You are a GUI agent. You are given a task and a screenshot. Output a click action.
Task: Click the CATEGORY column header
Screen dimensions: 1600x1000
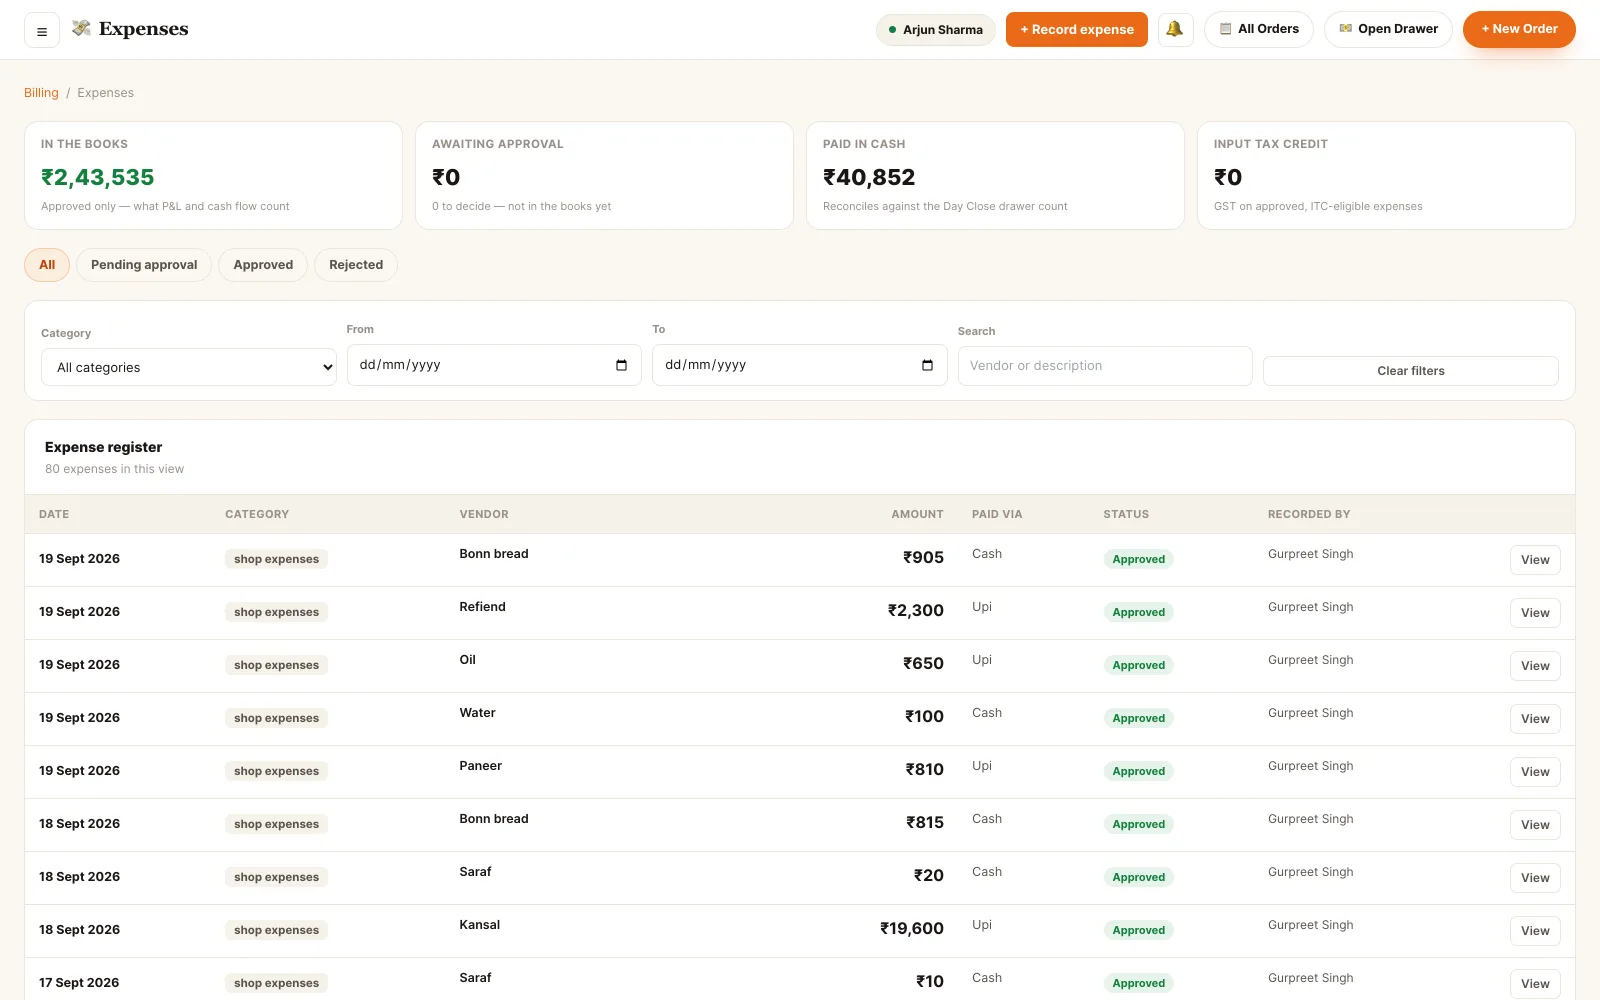click(x=257, y=514)
